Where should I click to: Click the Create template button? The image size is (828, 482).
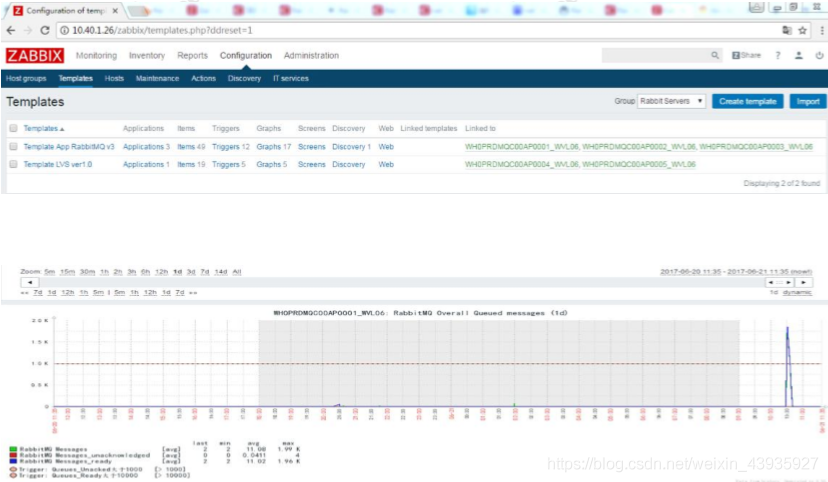point(748,102)
